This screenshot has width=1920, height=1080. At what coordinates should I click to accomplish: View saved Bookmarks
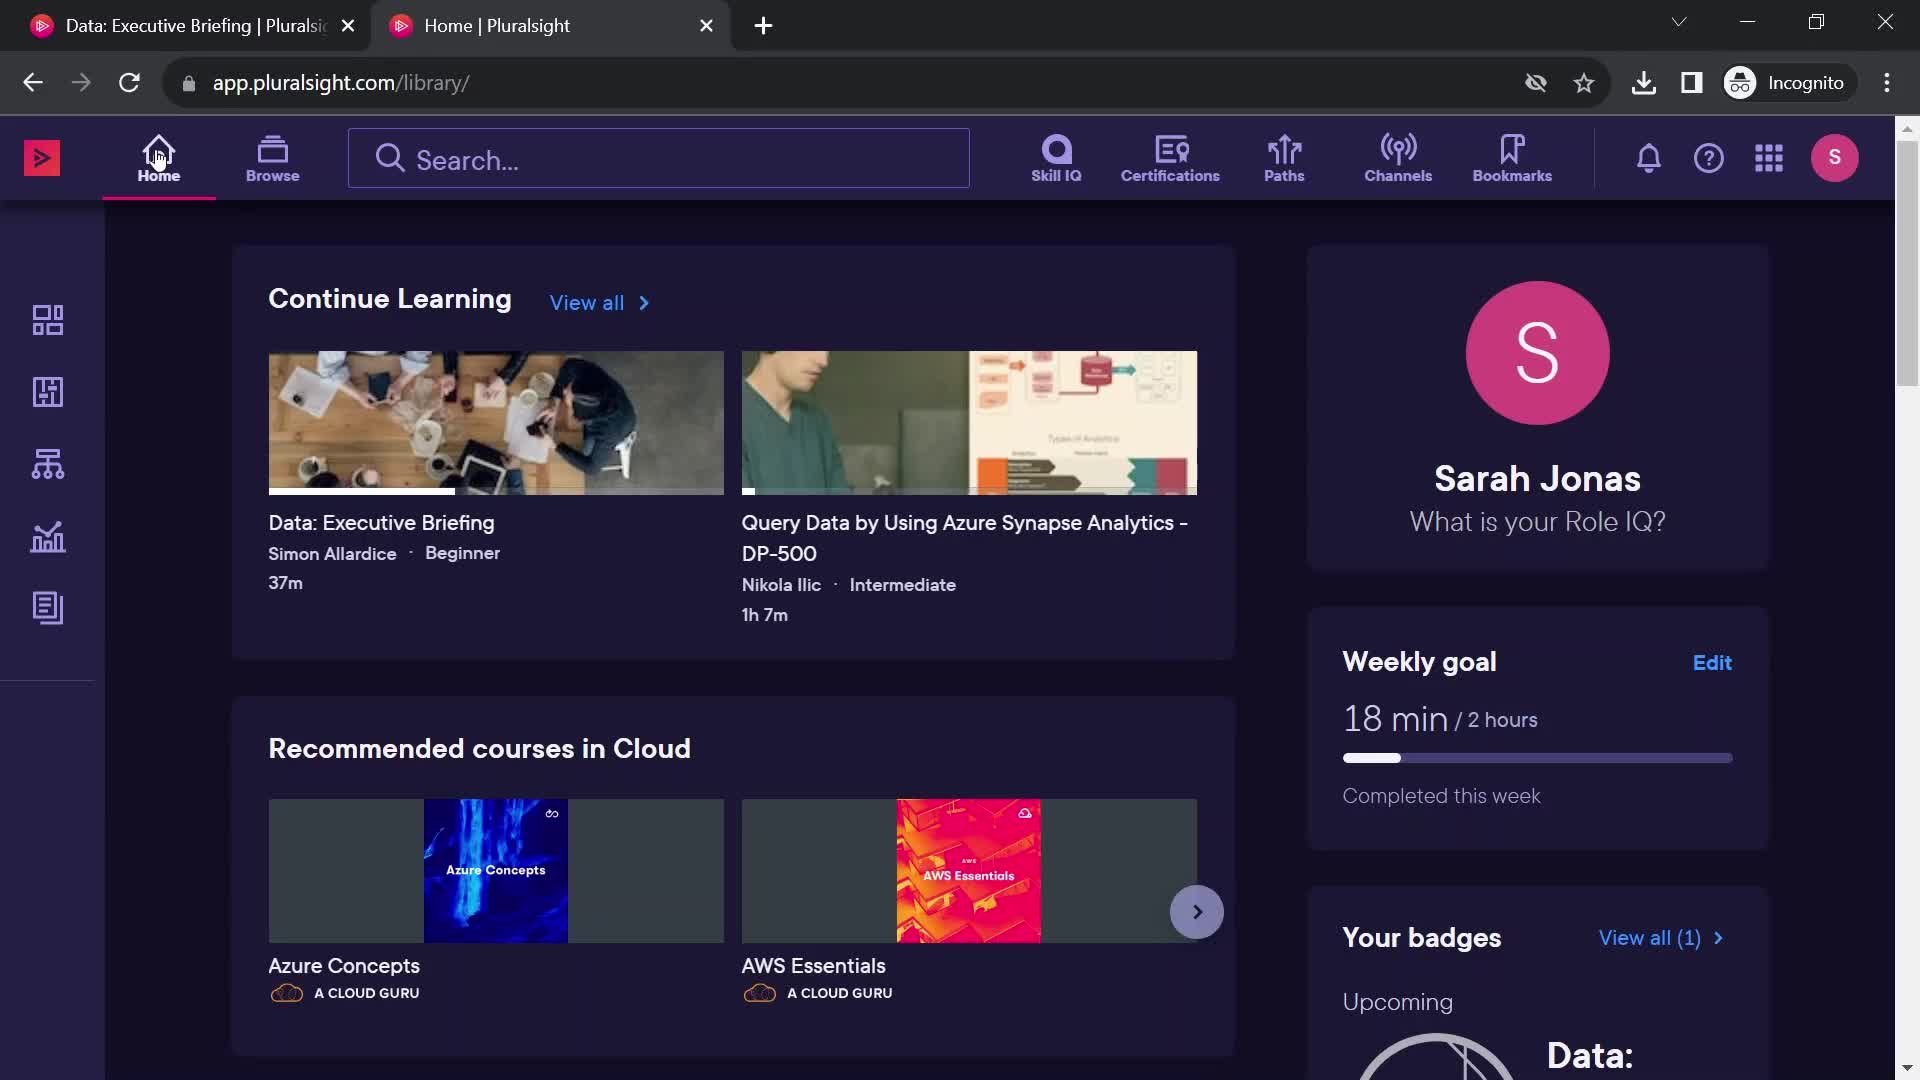pos(1511,157)
